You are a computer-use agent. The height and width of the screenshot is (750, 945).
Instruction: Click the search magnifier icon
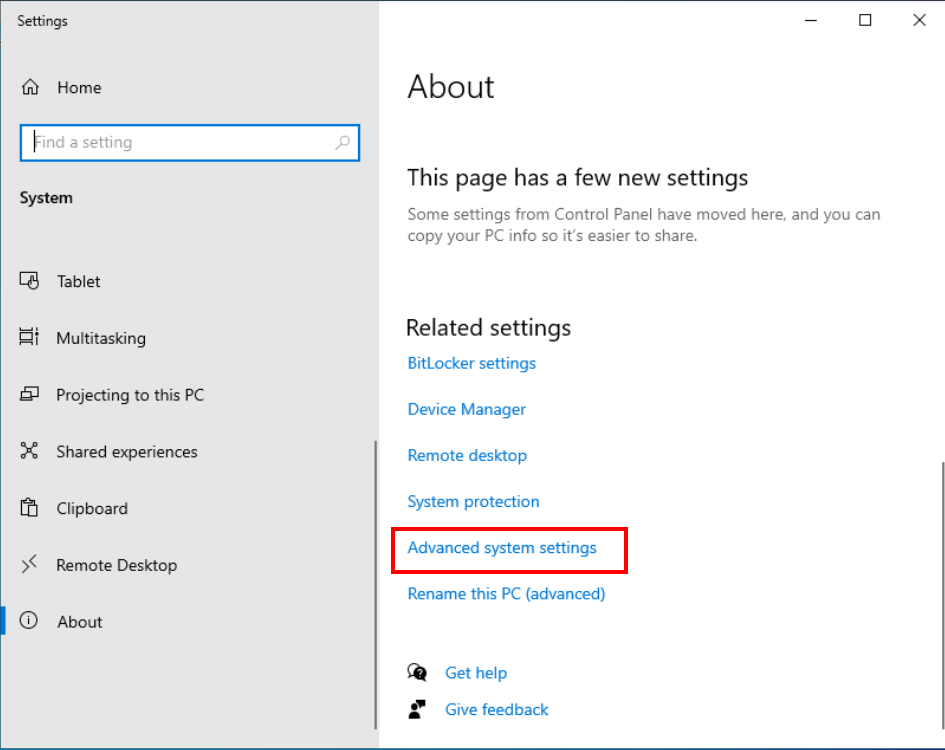point(343,143)
